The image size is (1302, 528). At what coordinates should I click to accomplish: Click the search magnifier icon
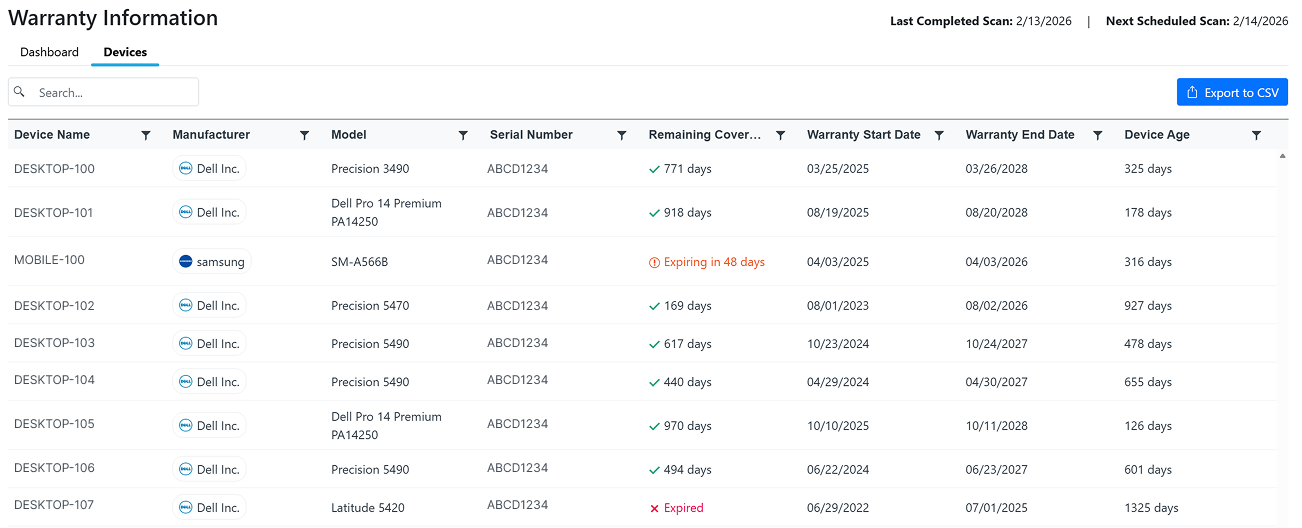click(19, 92)
